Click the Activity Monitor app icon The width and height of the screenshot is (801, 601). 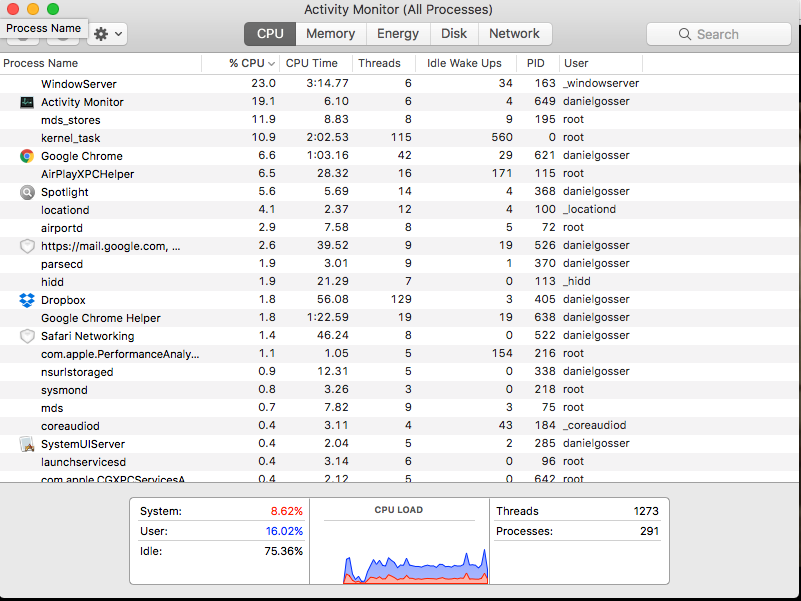click(27, 102)
